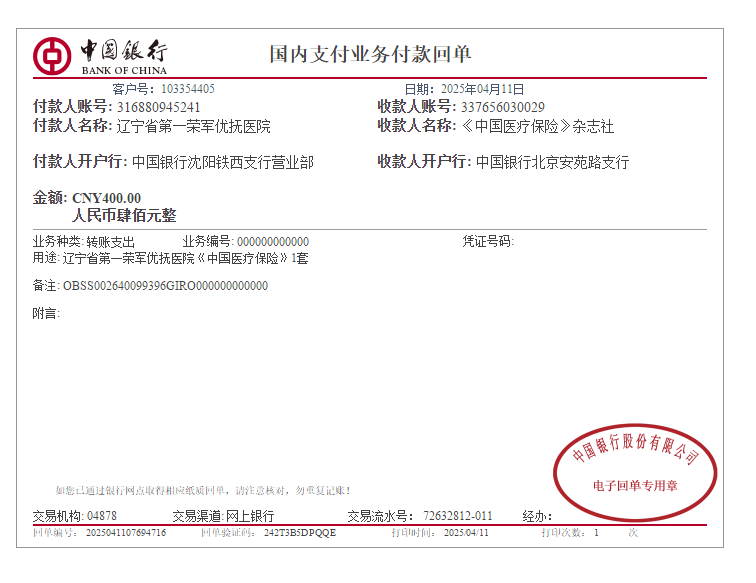Click the 经办 label

(x=537, y=516)
